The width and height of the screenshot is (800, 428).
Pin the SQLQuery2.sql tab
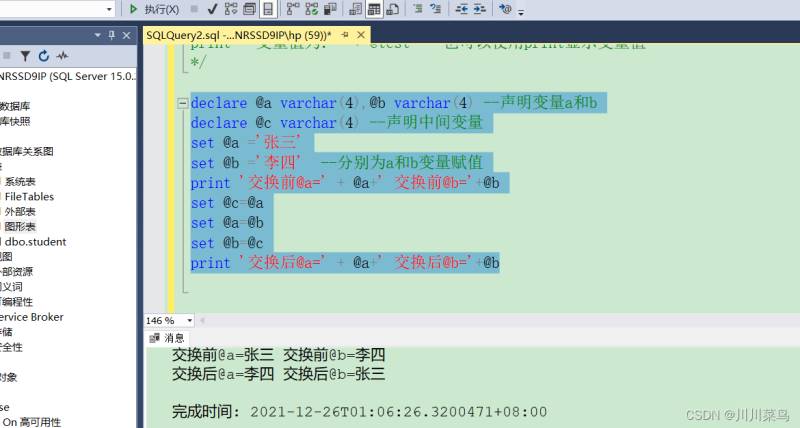click(345, 35)
